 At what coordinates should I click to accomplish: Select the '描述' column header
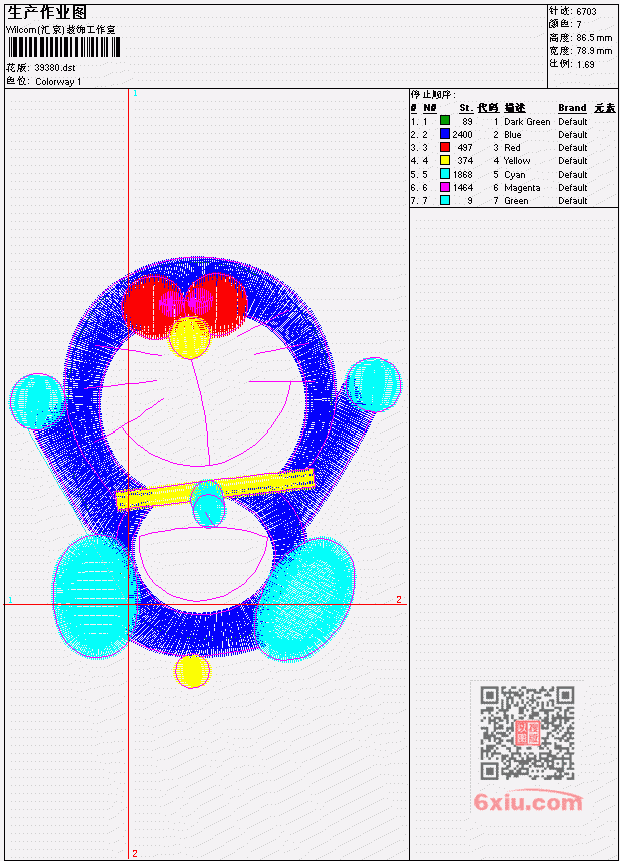click(x=515, y=108)
